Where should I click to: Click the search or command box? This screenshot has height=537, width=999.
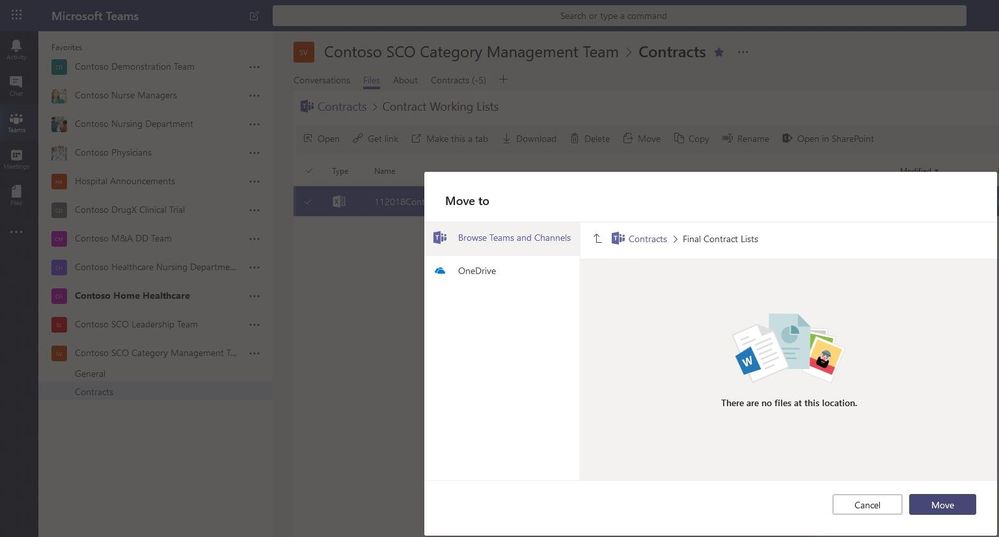[x=619, y=16]
